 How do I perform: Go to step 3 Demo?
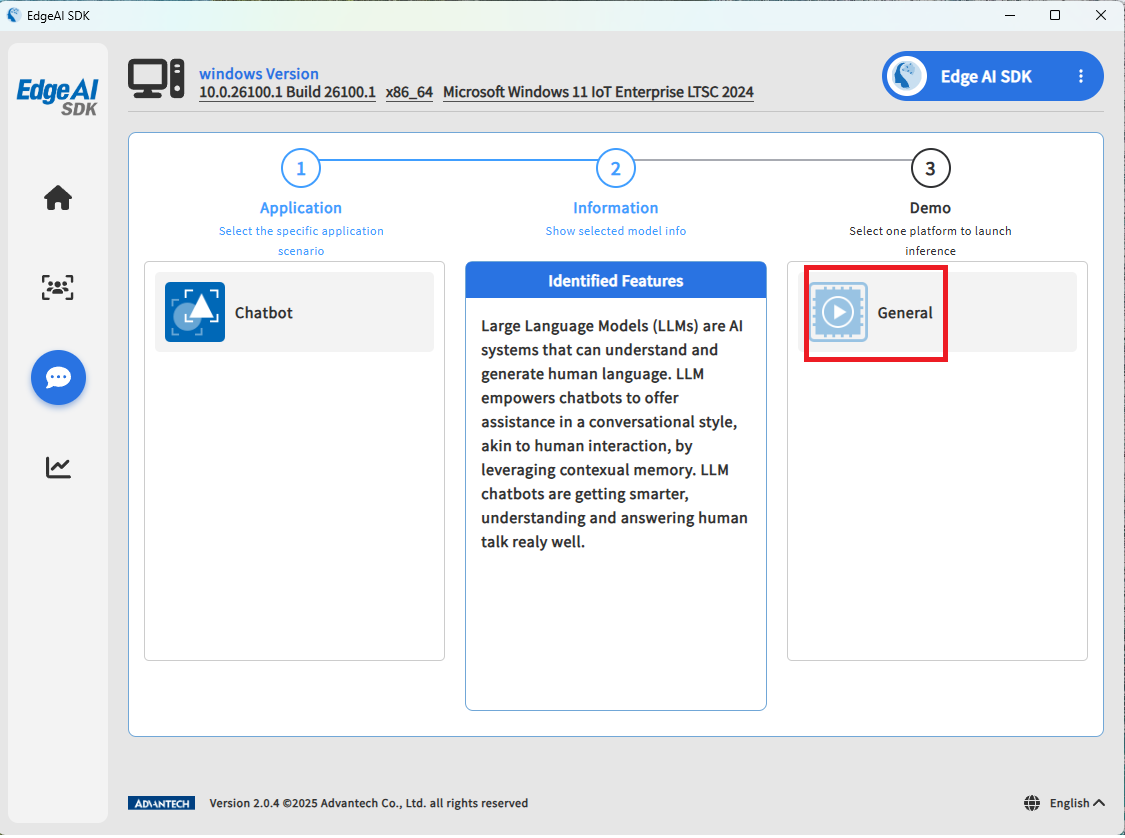[x=930, y=169]
